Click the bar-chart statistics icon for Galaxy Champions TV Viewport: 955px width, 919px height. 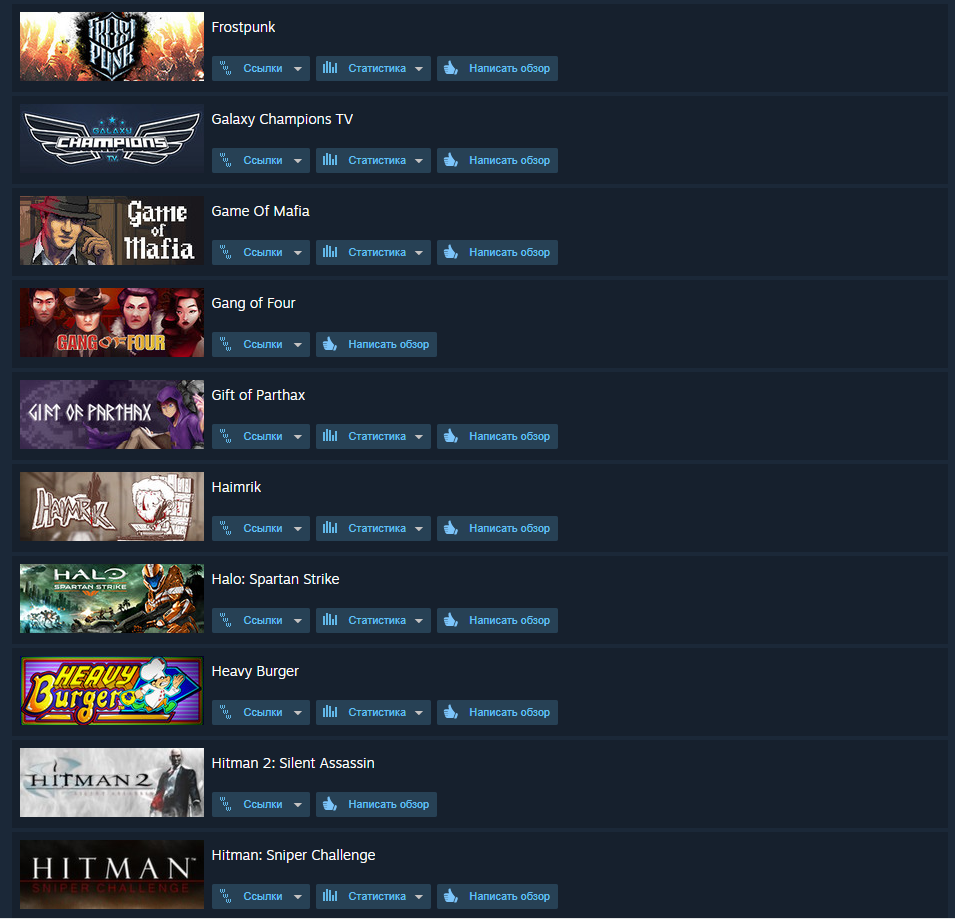point(330,160)
